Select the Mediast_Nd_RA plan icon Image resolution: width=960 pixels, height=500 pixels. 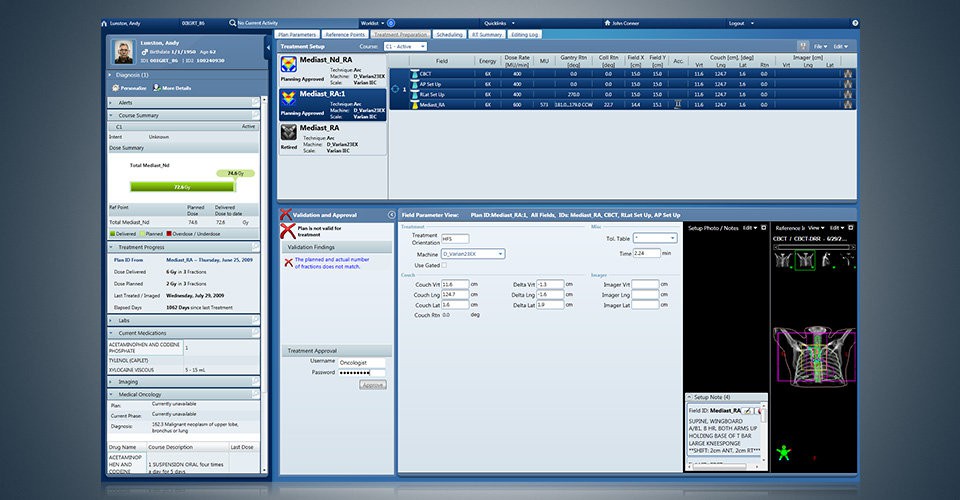click(288, 64)
